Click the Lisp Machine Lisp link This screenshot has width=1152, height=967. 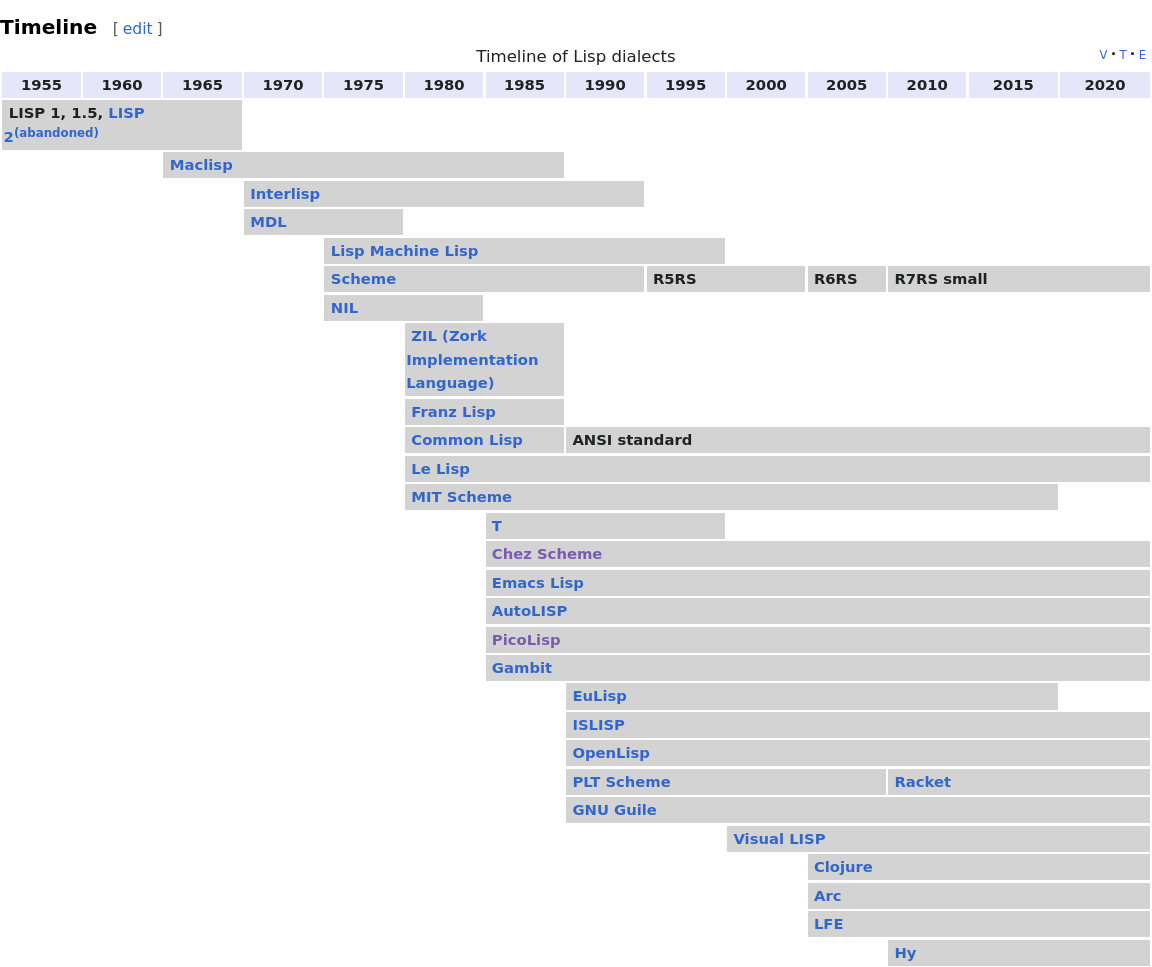pos(404,251)
